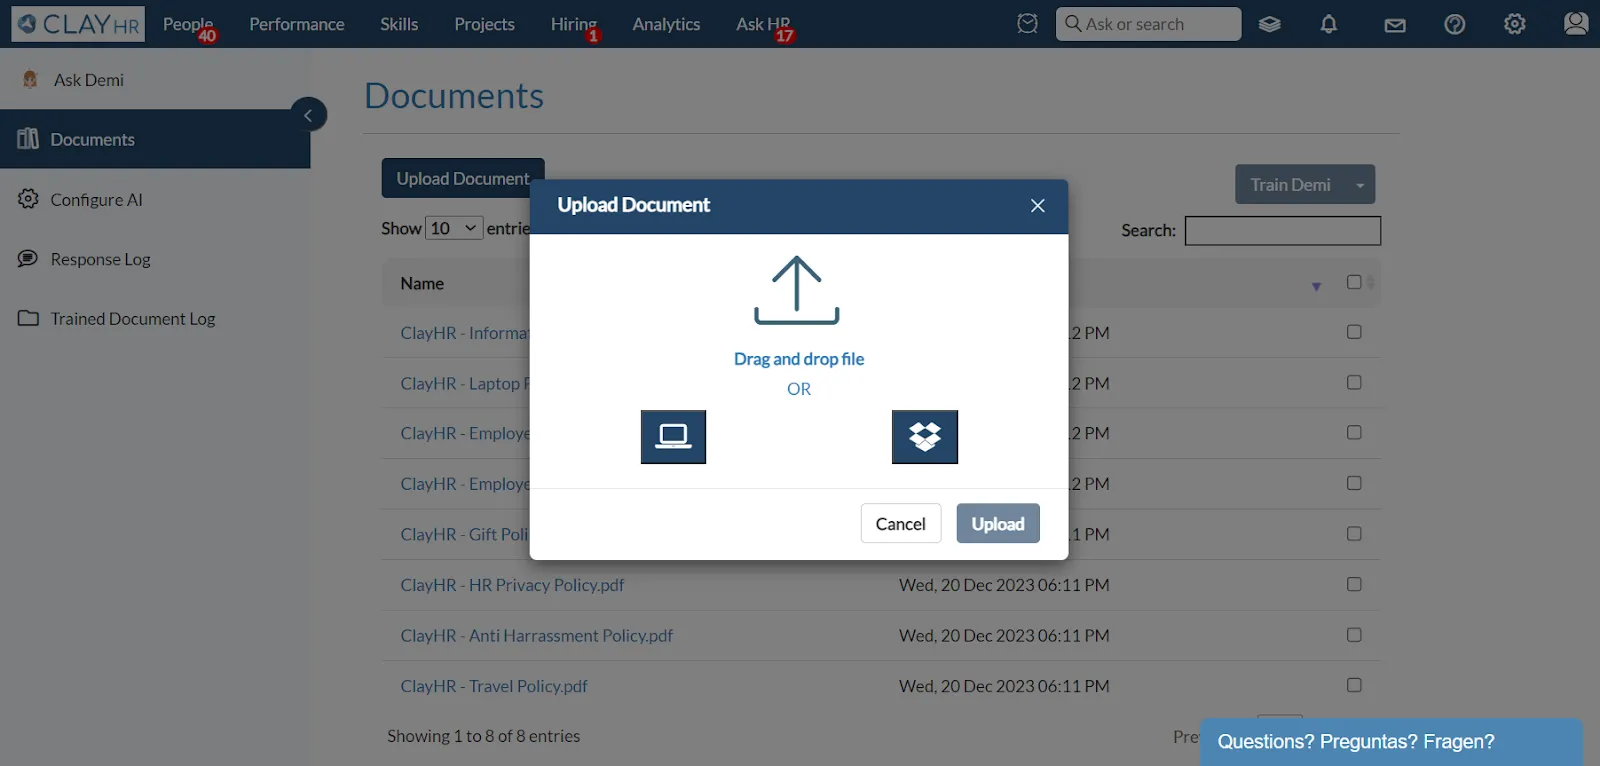Click the date column sort arrow
1600x766 pixels.
coord(1316,287)
